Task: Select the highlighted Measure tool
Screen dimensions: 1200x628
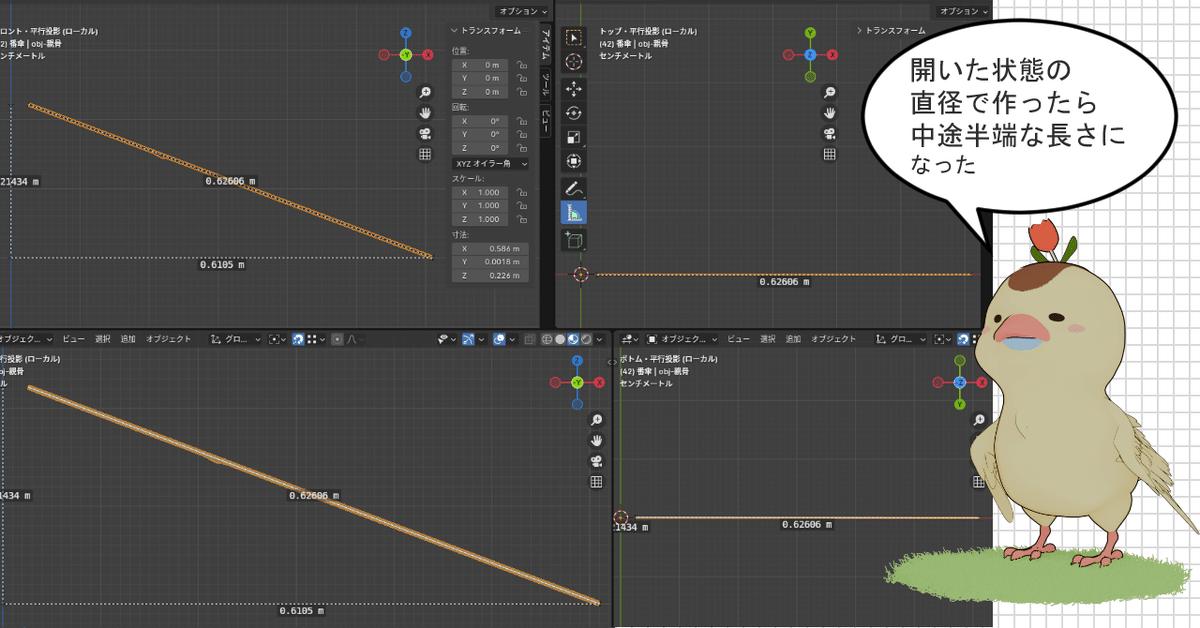Action: 574,212
